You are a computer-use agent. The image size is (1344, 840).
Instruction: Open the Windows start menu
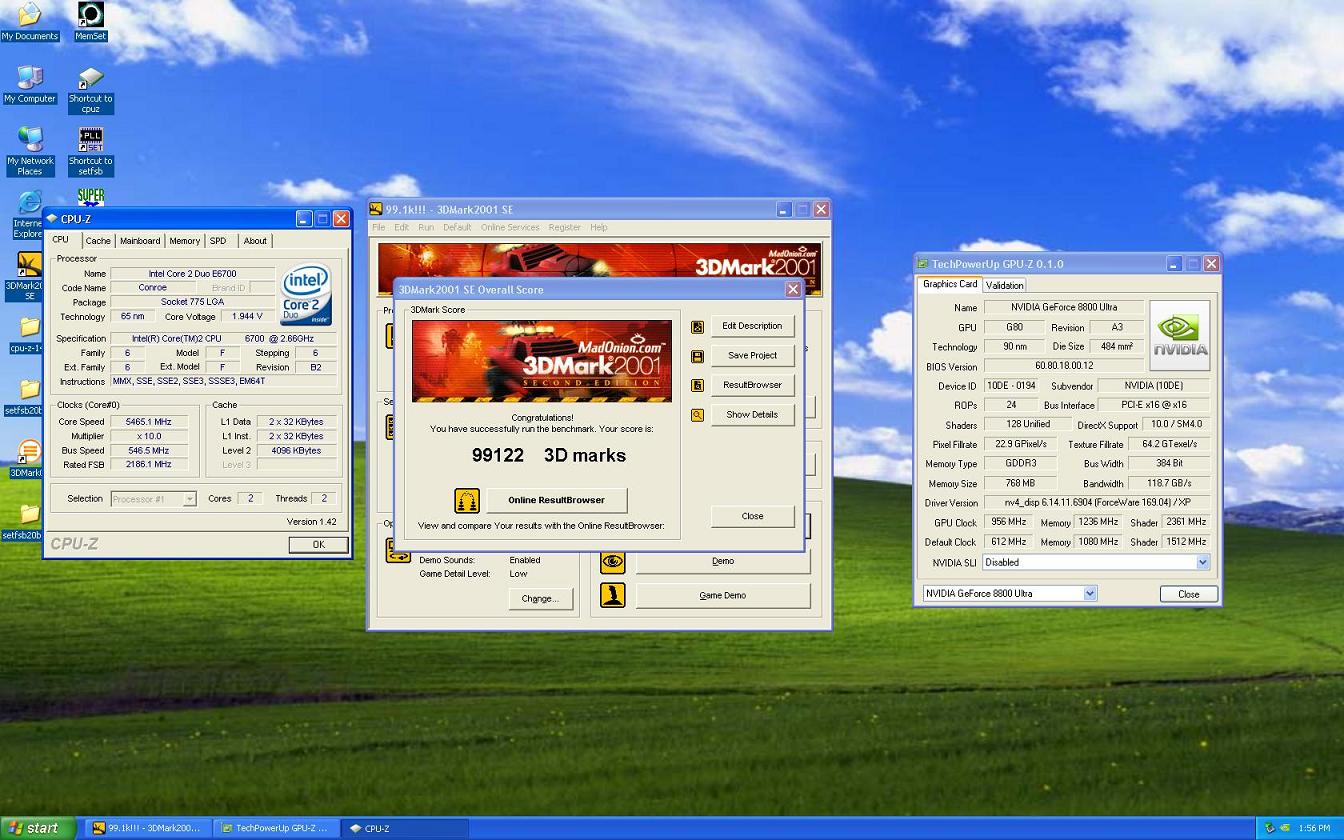(x=38, y=828)
